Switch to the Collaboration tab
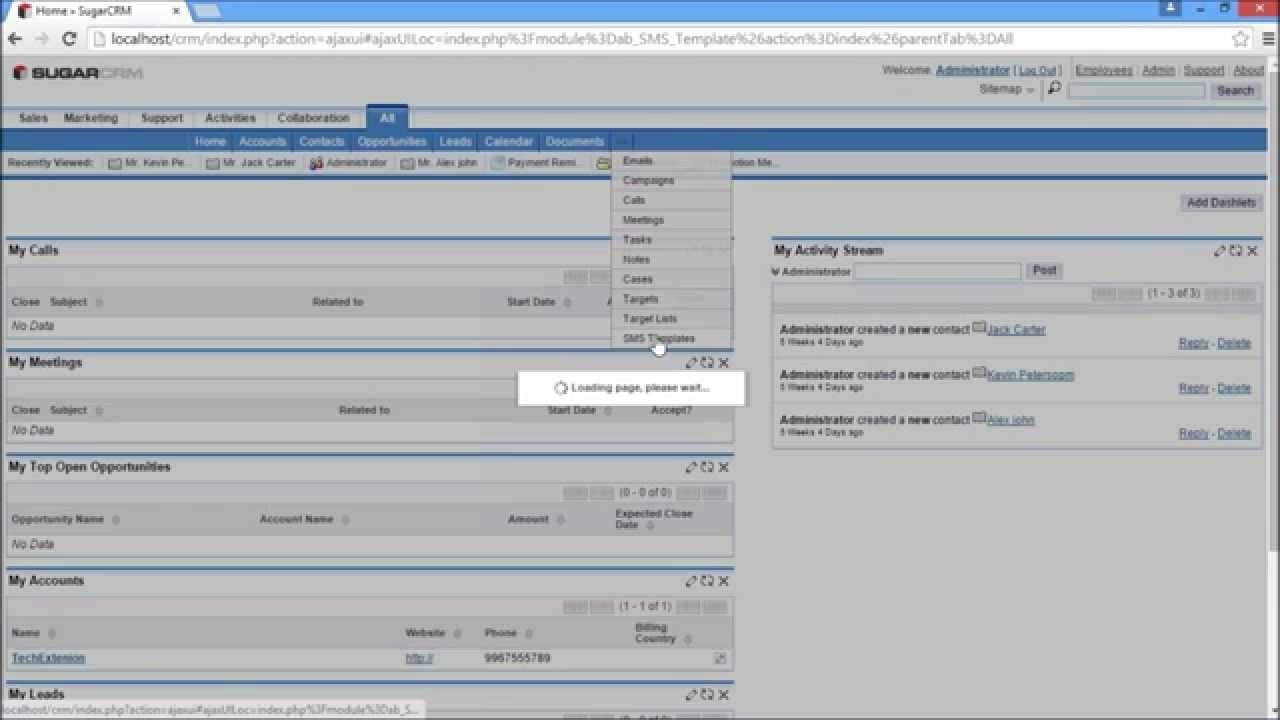The width and height of the screenshot is (1280, 720). (313, 118)
